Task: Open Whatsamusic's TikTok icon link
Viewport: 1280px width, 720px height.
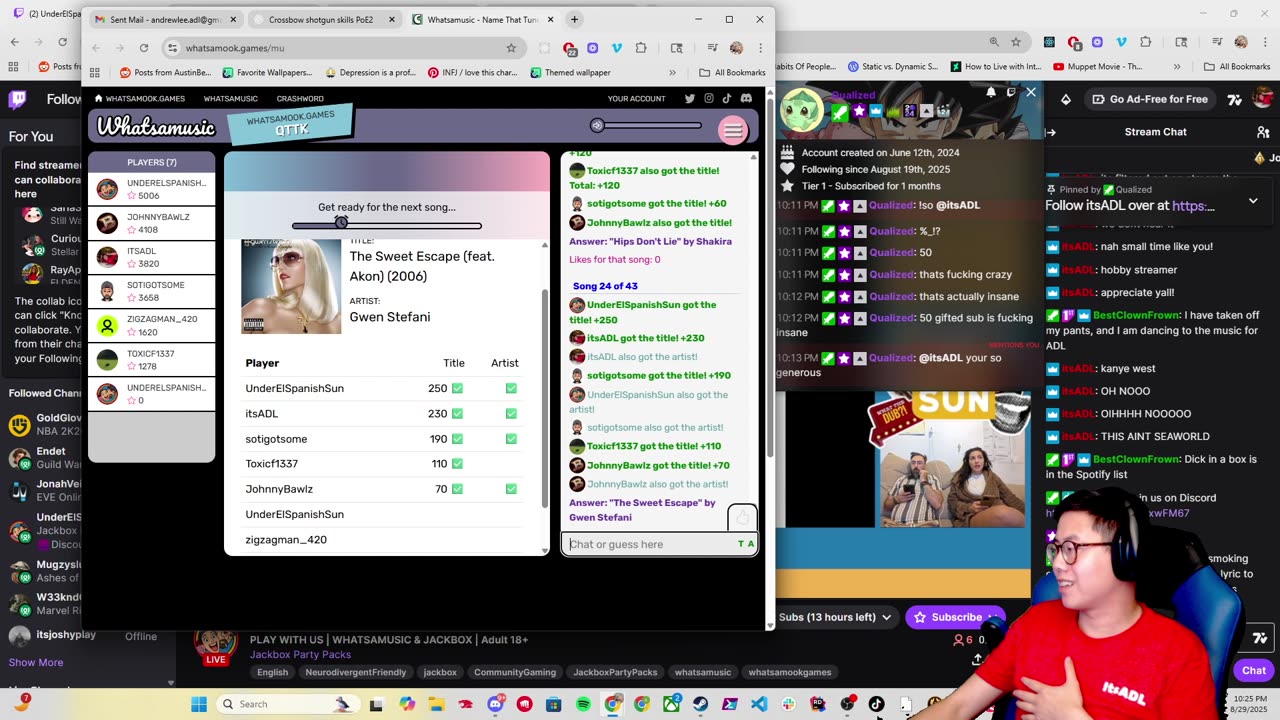Action: tap(727, 98)
